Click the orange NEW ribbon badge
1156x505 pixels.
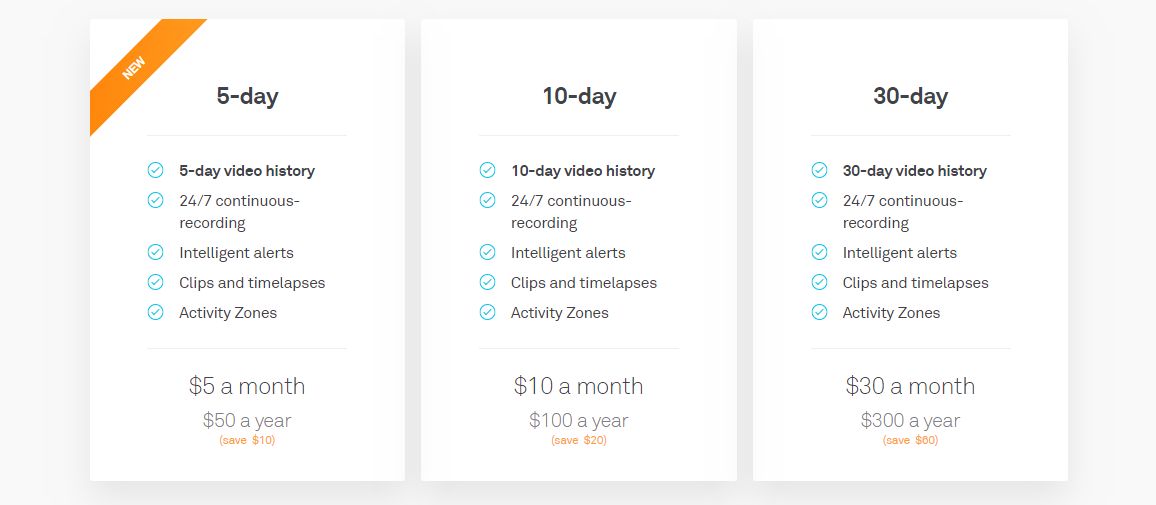click(x=135, y=68)
